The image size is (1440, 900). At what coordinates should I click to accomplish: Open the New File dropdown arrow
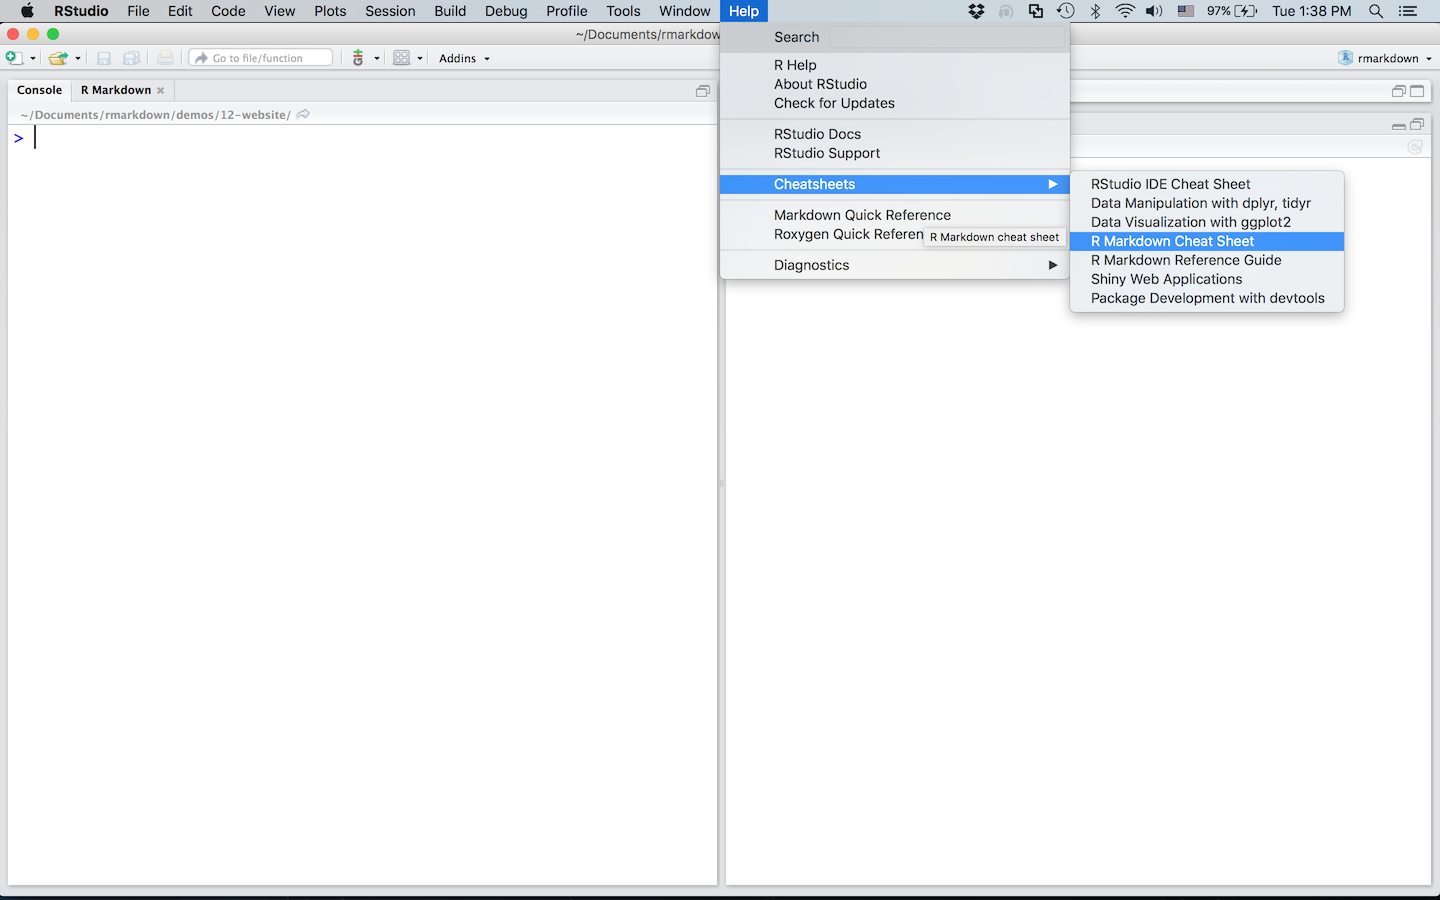[33, 59]
